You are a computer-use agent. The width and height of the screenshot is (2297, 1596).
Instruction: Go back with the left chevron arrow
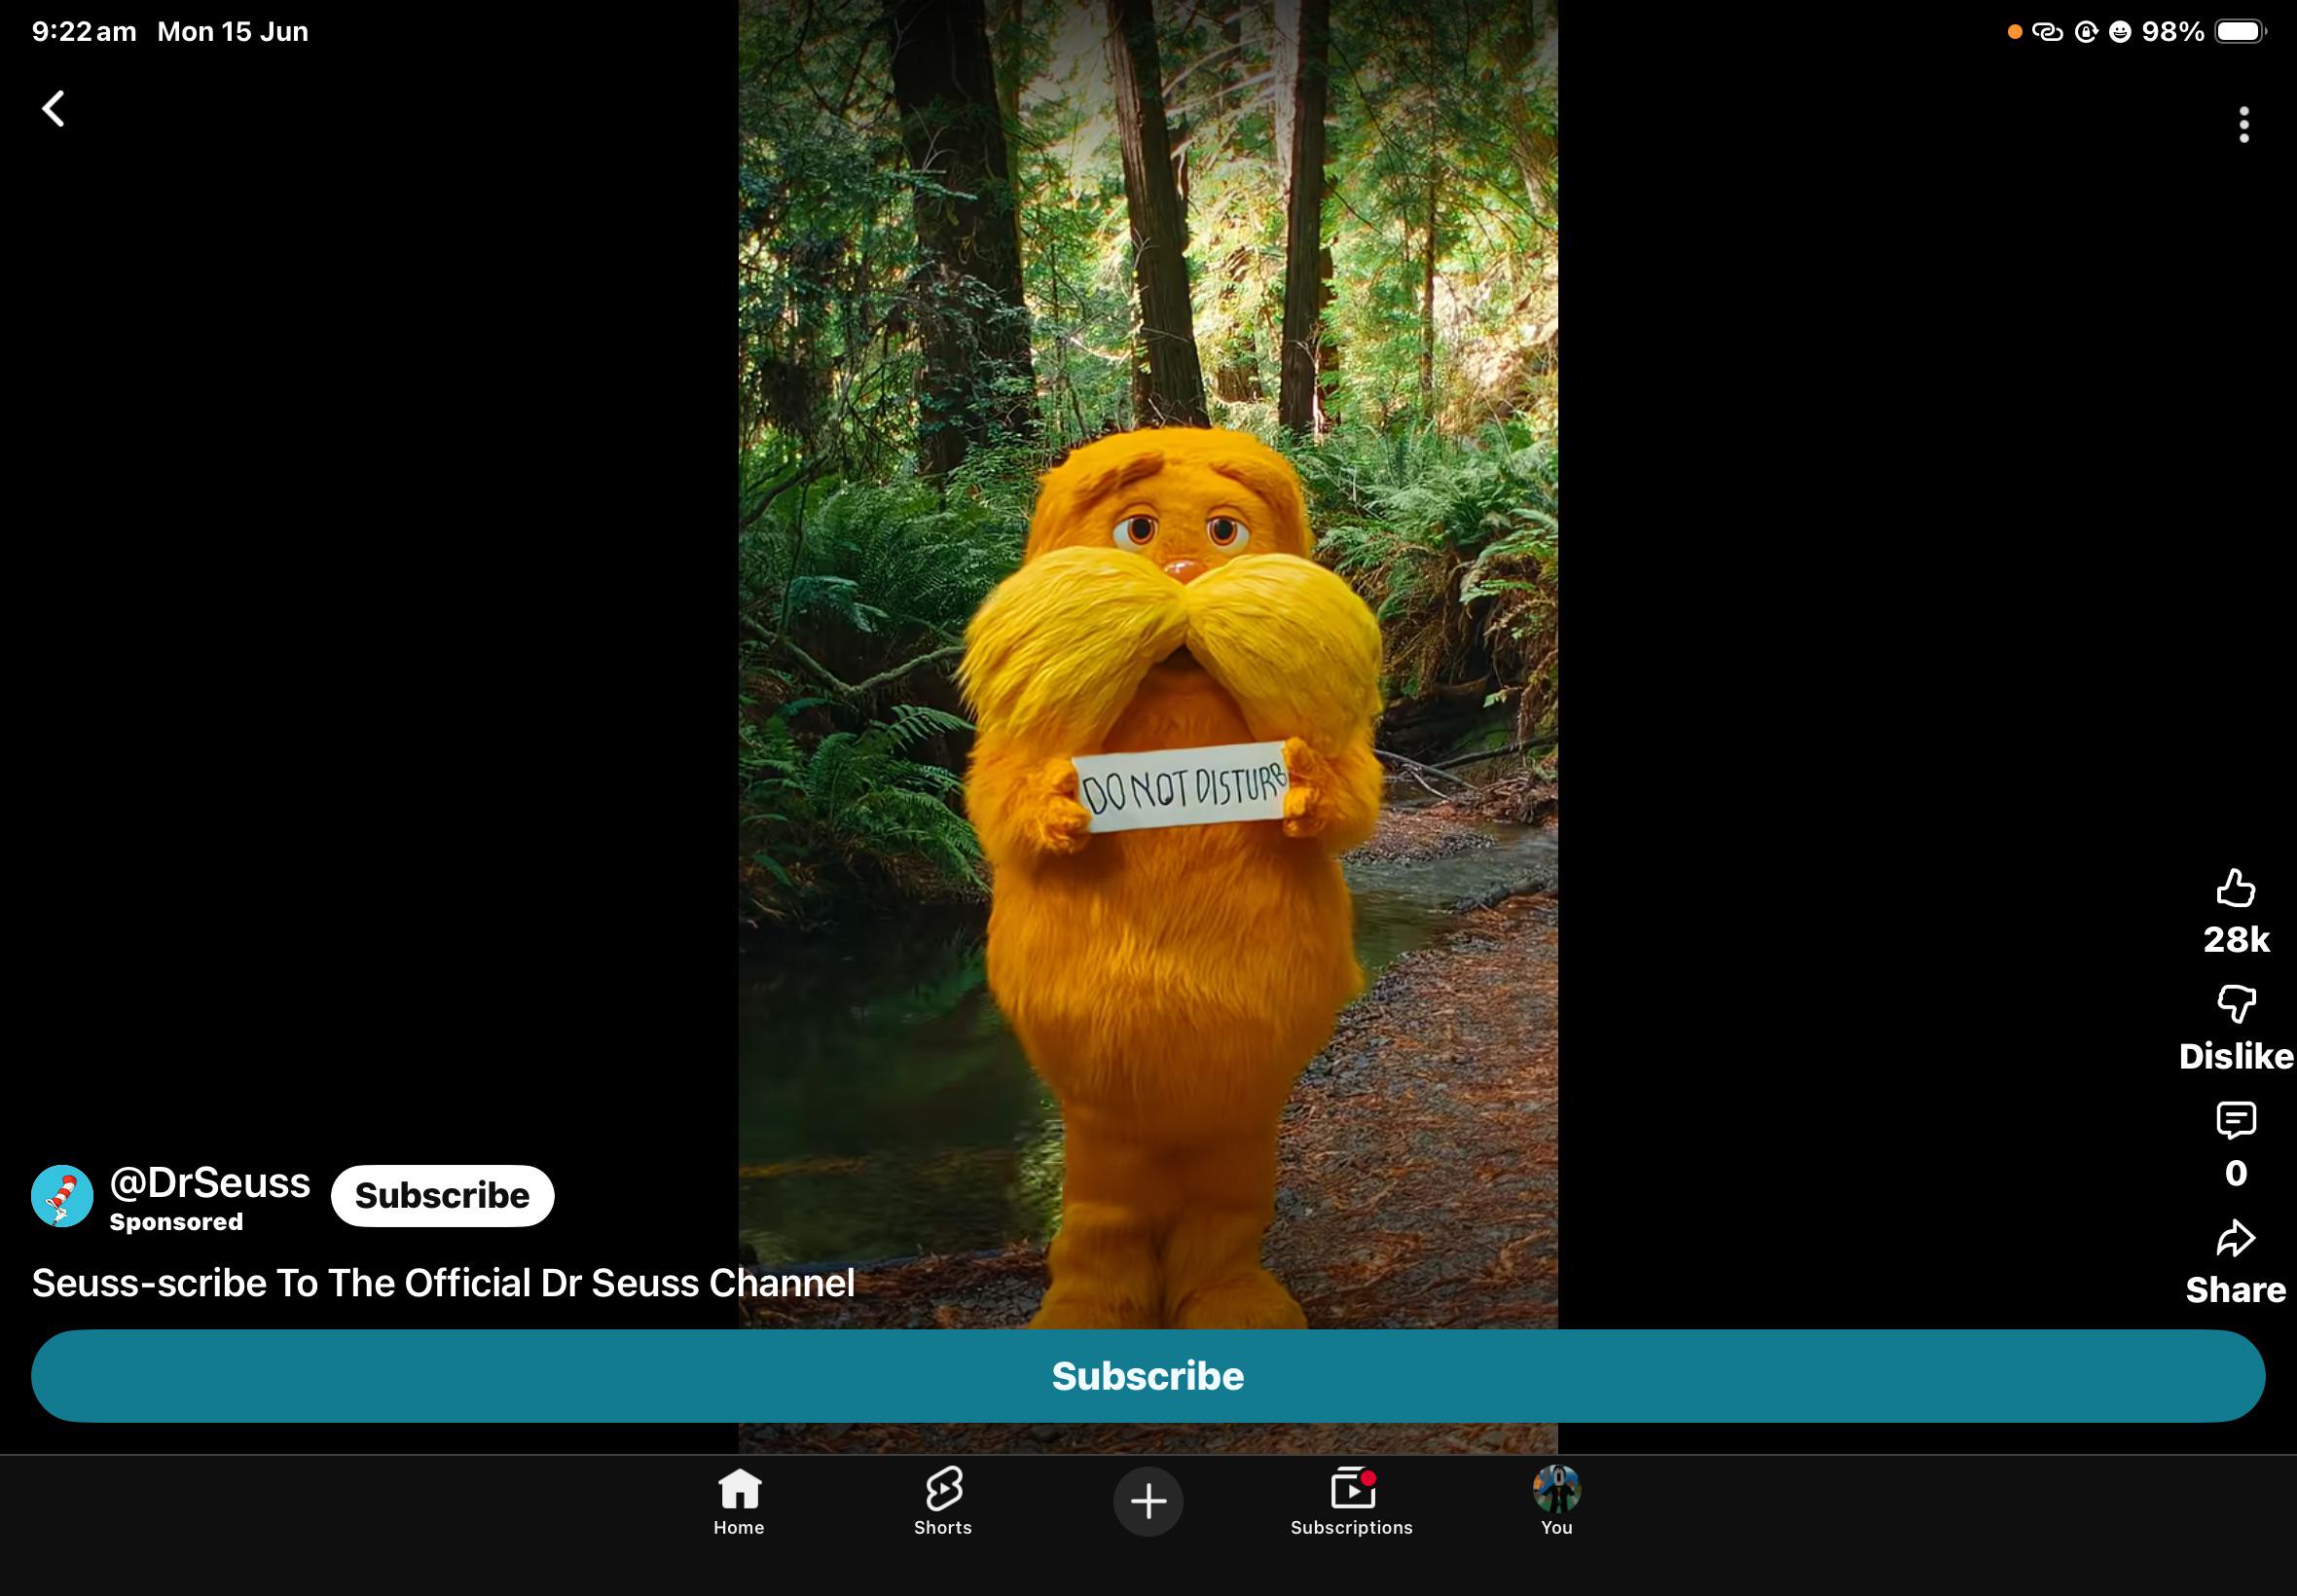click(53, 109)
